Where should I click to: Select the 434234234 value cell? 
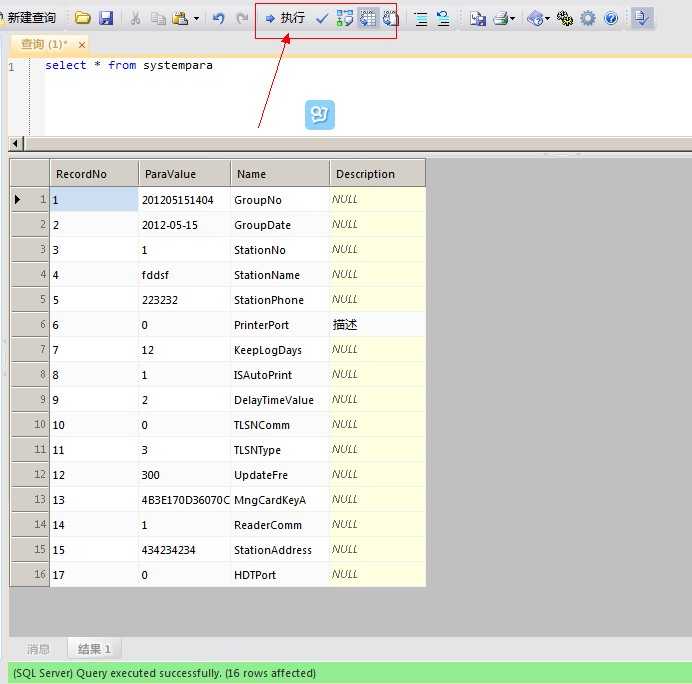coord(184,550)
